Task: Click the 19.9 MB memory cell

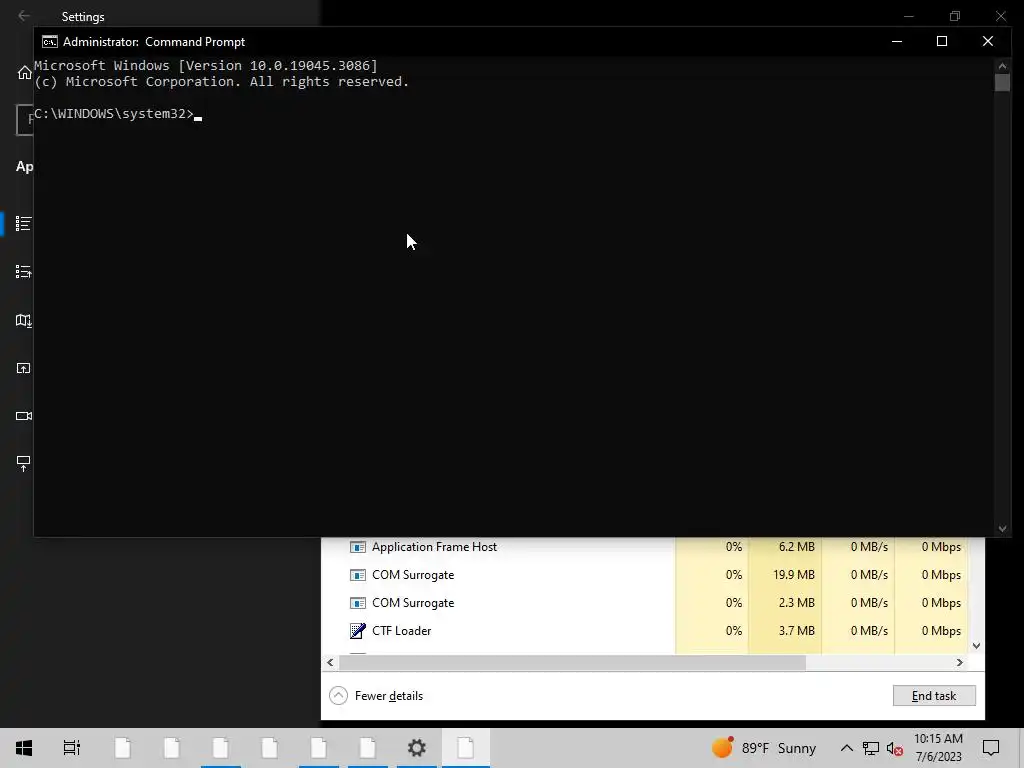Action: click(785, 575)
